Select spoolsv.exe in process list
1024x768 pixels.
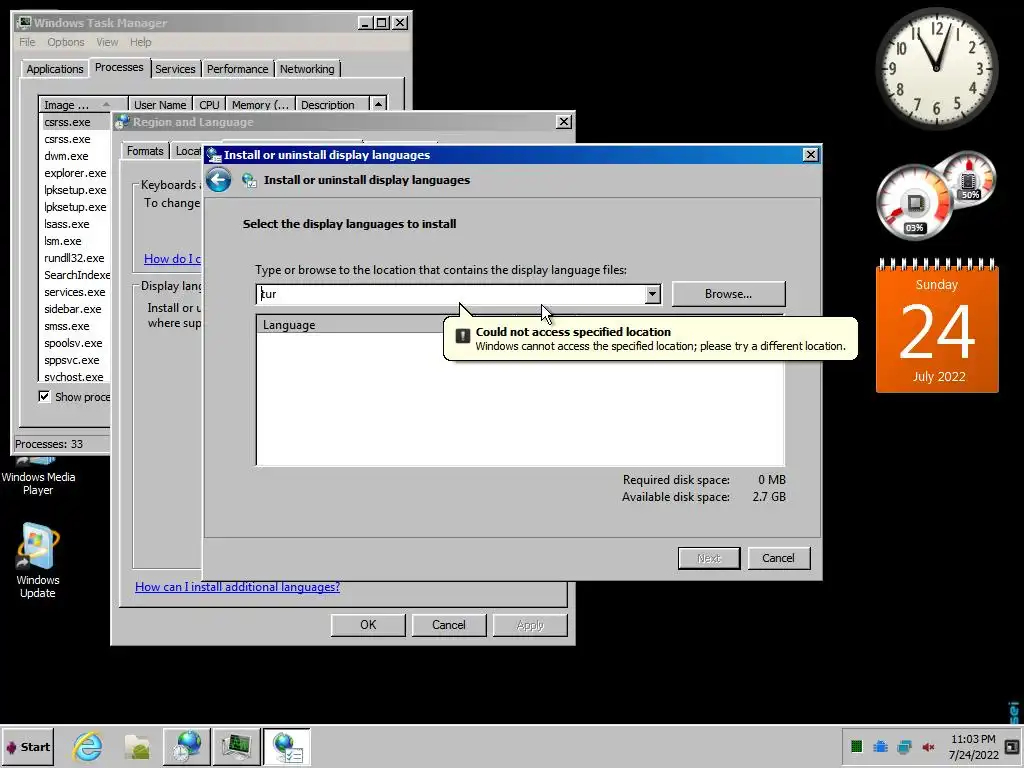click(75, 343)
